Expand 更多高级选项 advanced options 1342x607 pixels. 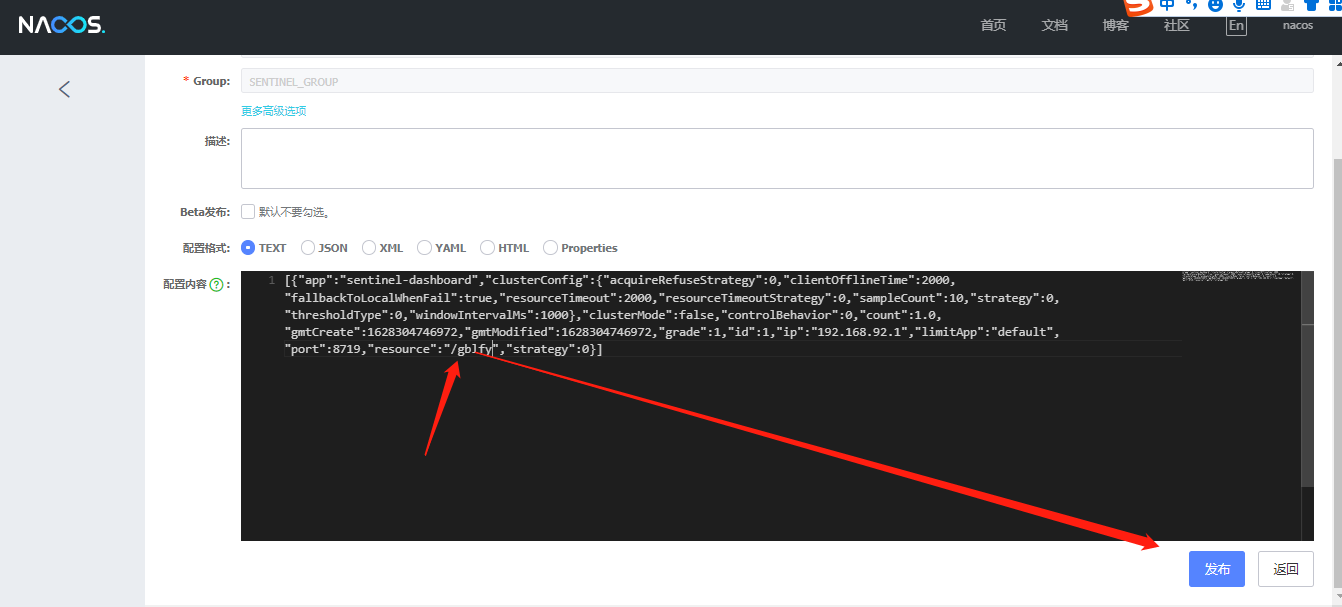click(273, 111)
